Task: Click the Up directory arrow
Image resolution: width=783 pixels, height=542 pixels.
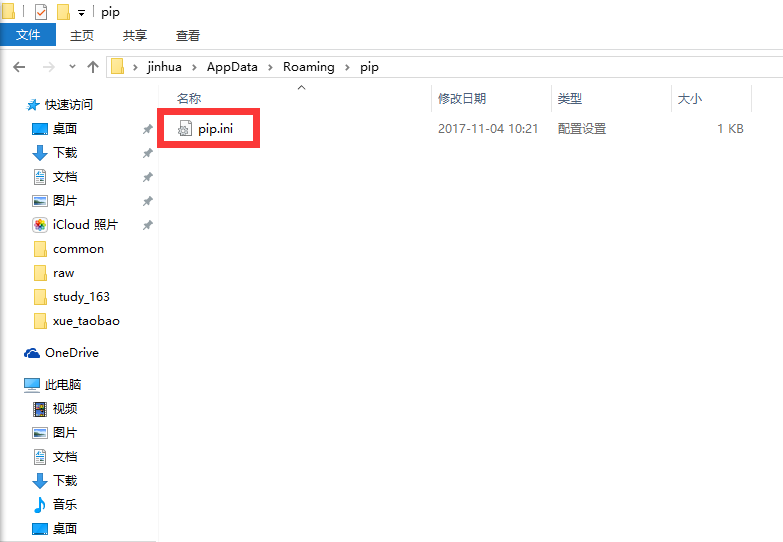Action: pos(93,67)
